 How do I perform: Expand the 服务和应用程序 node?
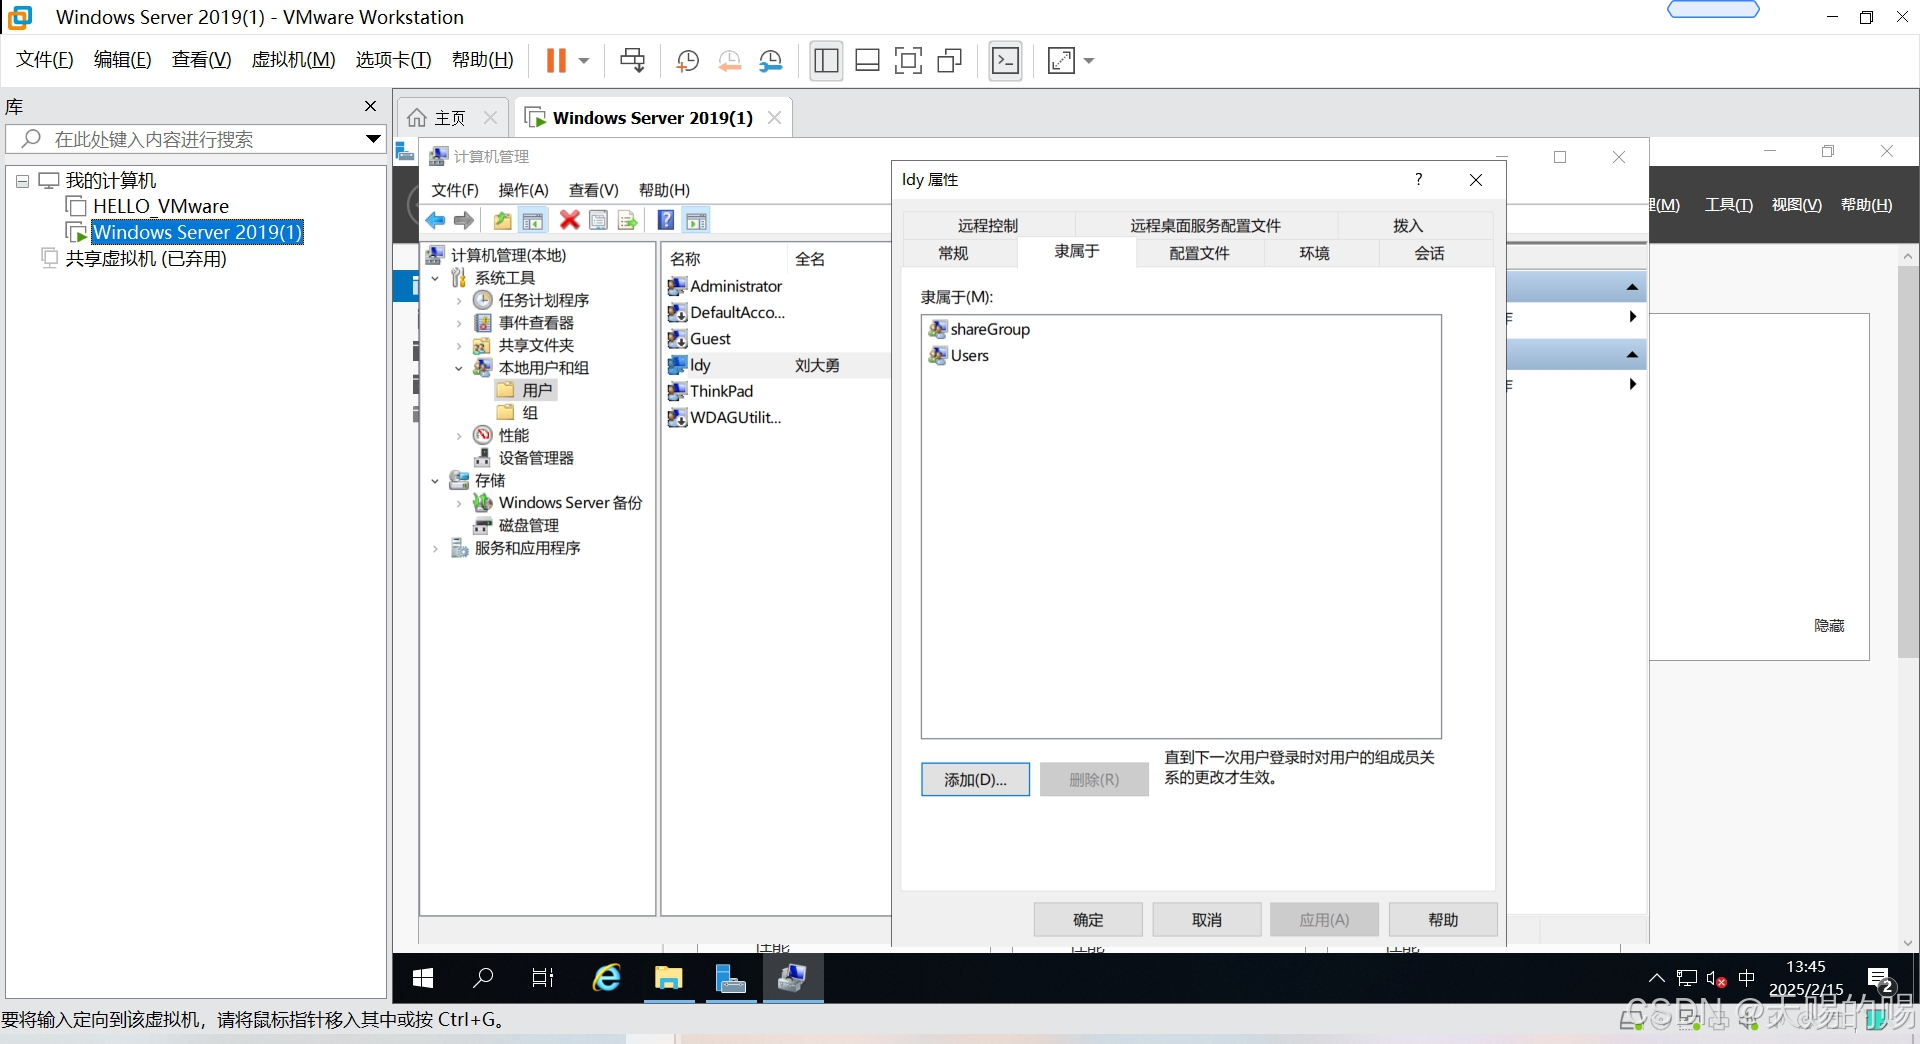[x=435, y=549]
